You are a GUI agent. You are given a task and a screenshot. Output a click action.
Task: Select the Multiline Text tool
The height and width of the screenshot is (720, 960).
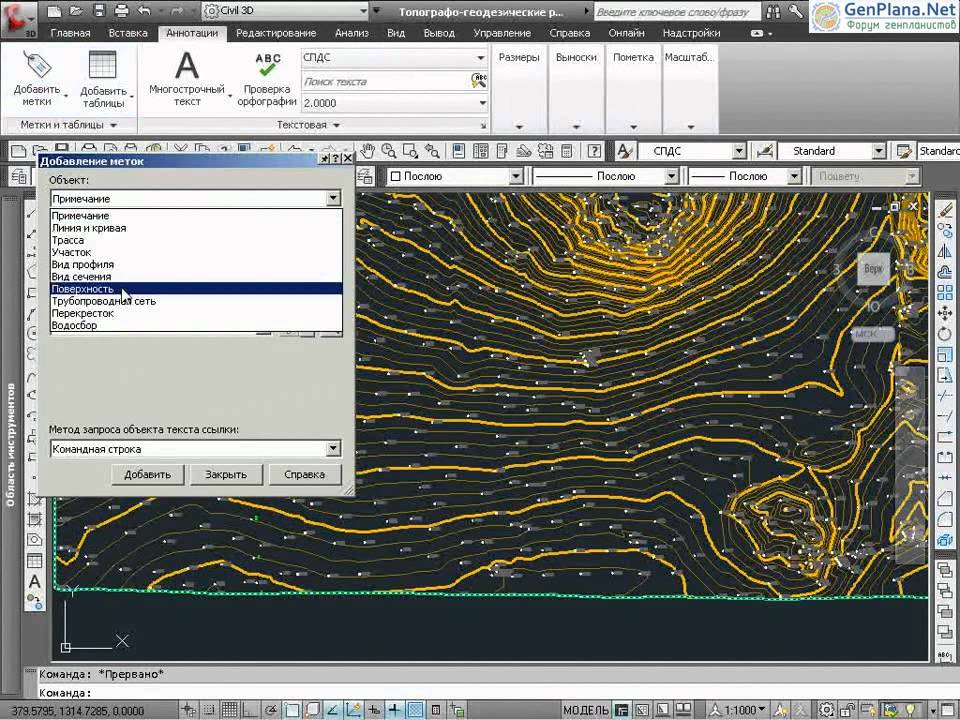pos(187,68)
